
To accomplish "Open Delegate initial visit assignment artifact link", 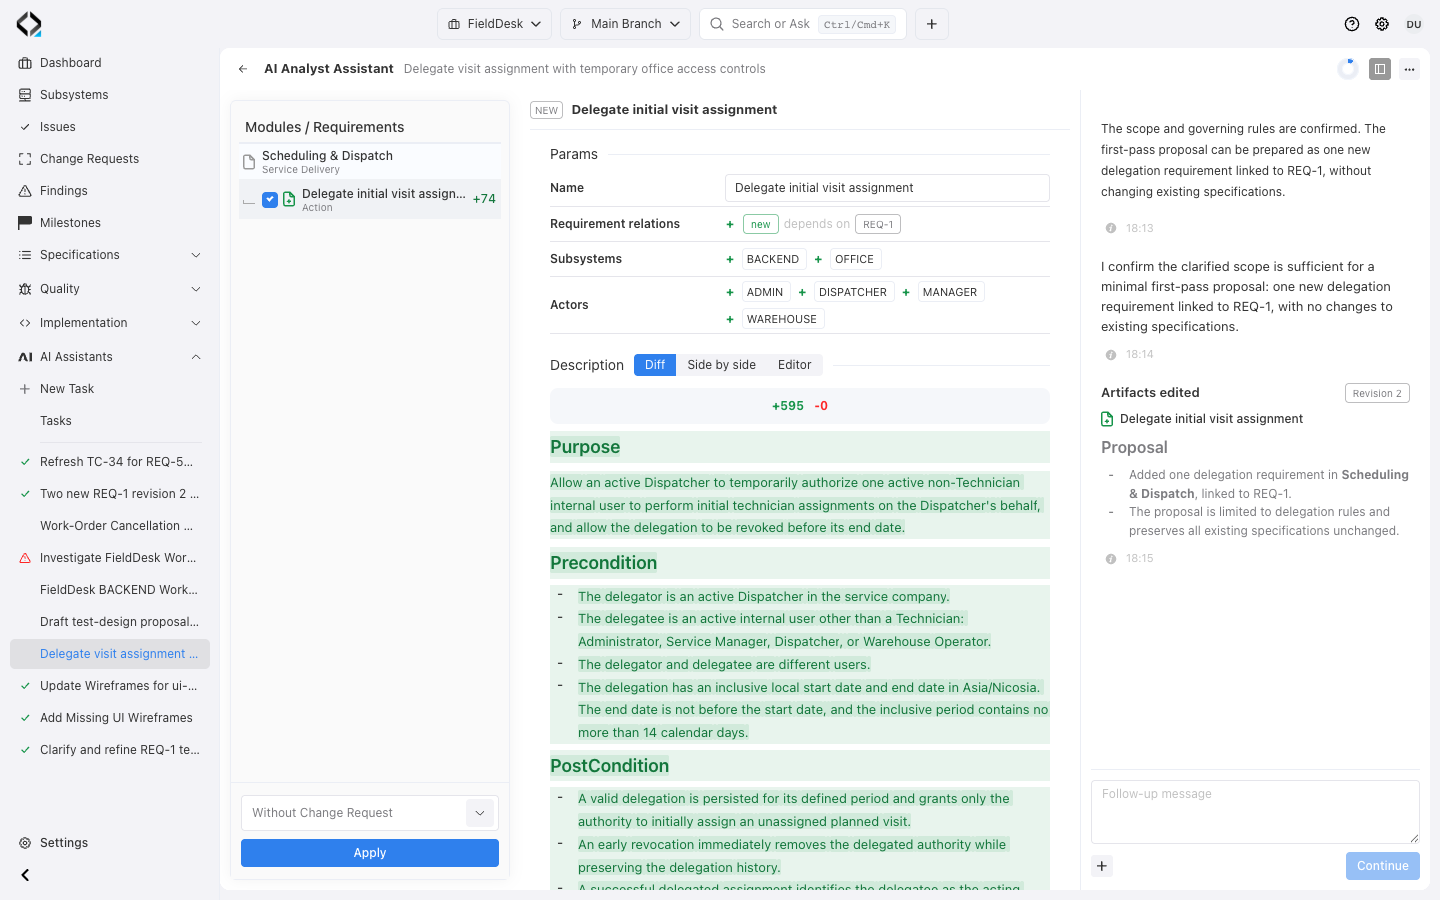I will click(x=1211, y=419).
